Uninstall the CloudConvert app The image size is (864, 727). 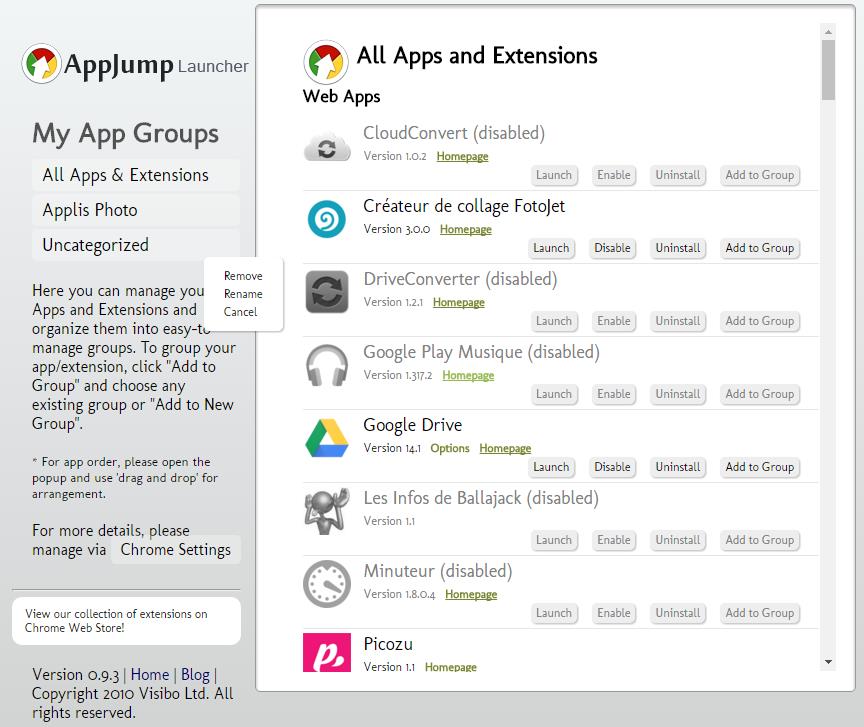click(678, 175)
